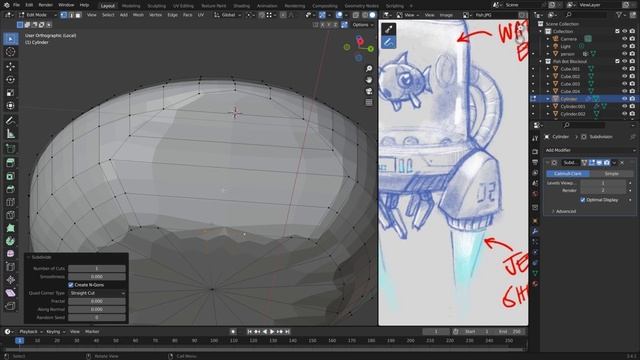Exclude Fish Bot Blockout collection via checkbox
640x360 pixels.
pyautogui.click(x=618, y=61)
